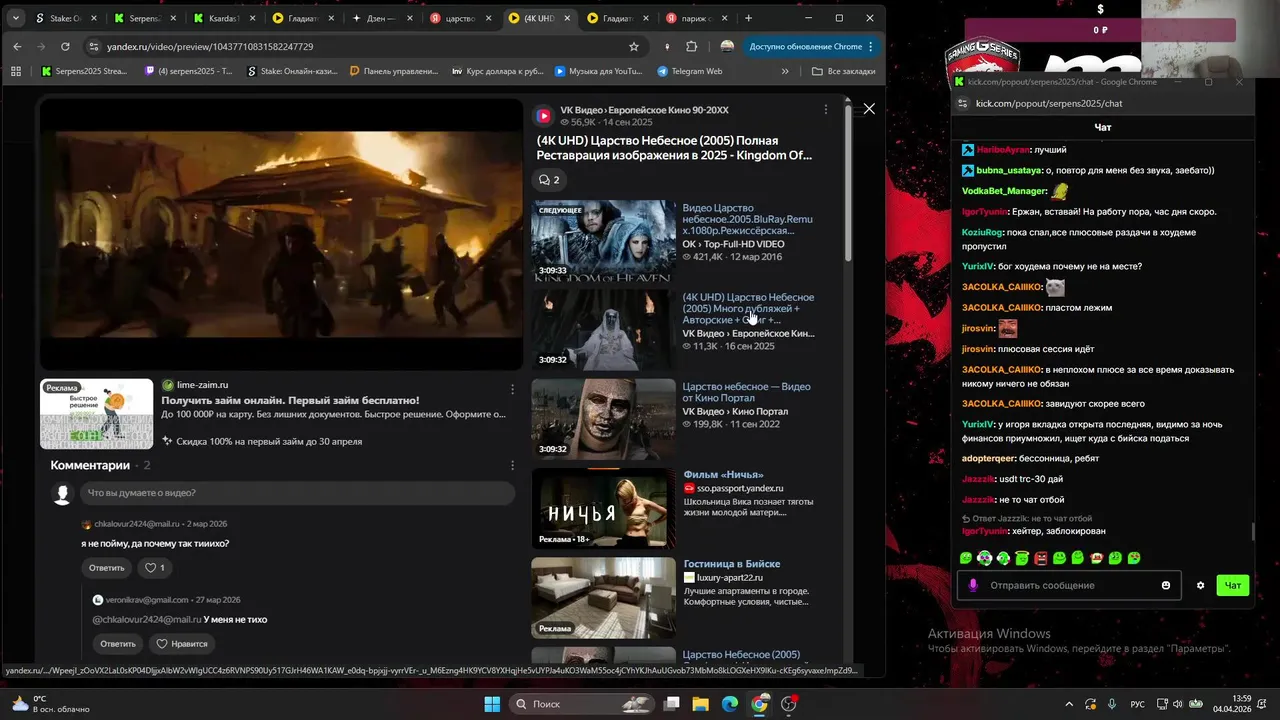Click address bar yandex.ru/video URL
Screen dimensions: 1280x720
pyautogui.click(x=210, y=46)
